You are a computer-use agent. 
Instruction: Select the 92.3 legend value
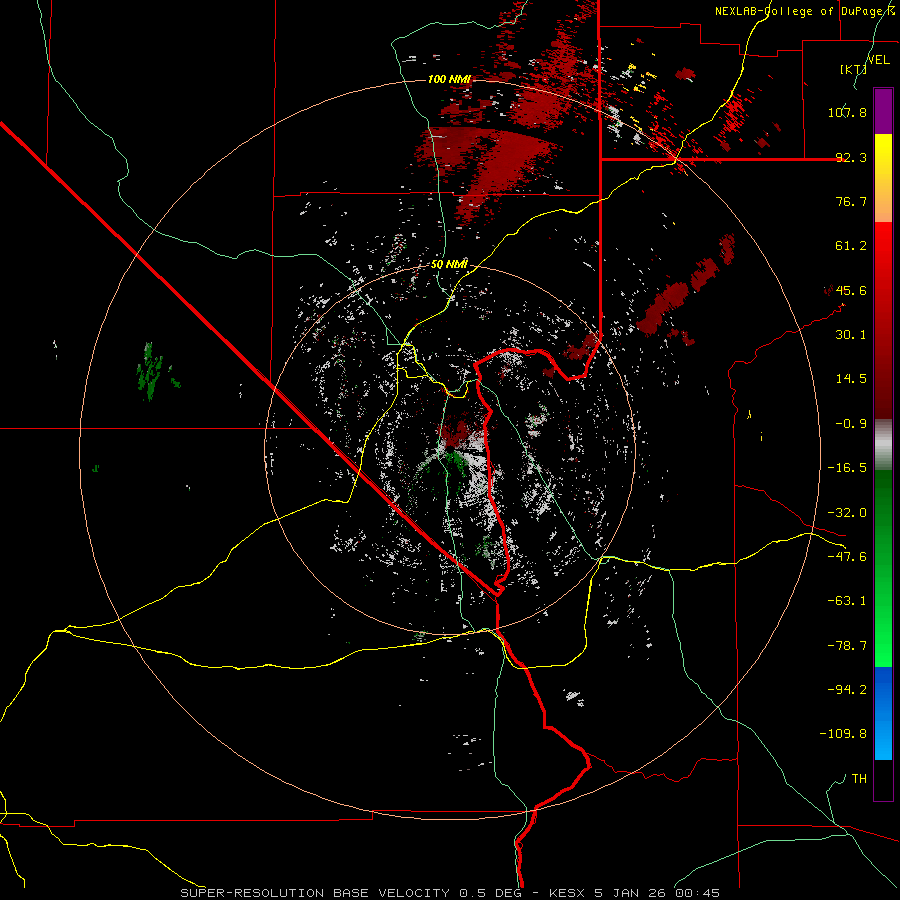[x=851, y=157]
